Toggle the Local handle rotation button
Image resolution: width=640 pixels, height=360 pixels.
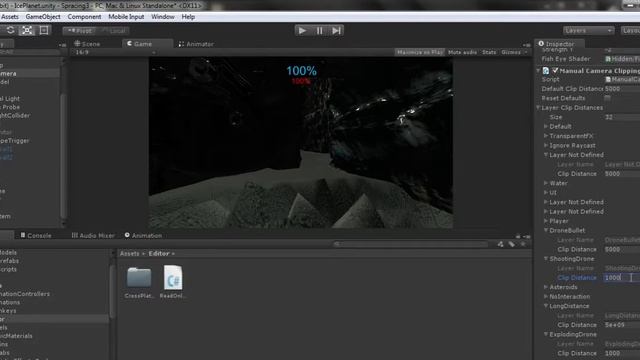coord(113,31)
